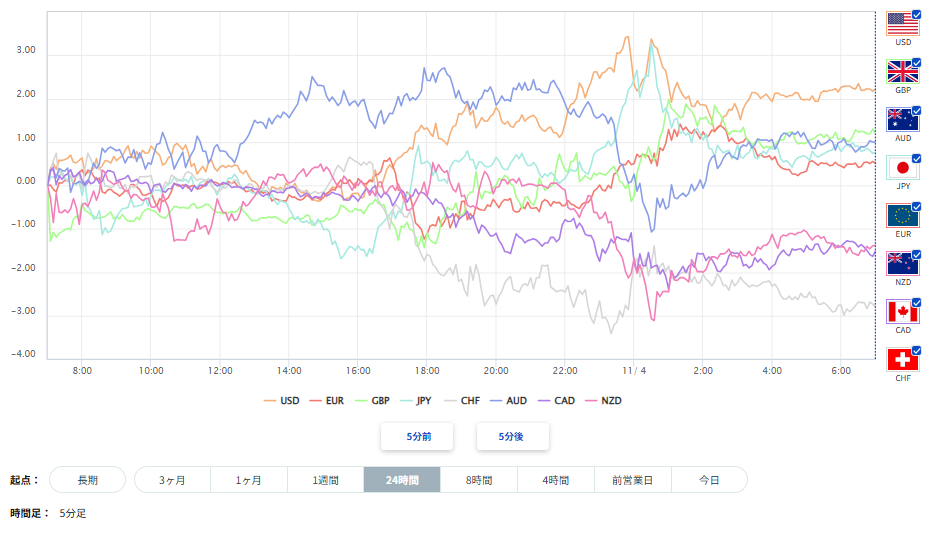Click the 長期 start point button

(88, 480)
